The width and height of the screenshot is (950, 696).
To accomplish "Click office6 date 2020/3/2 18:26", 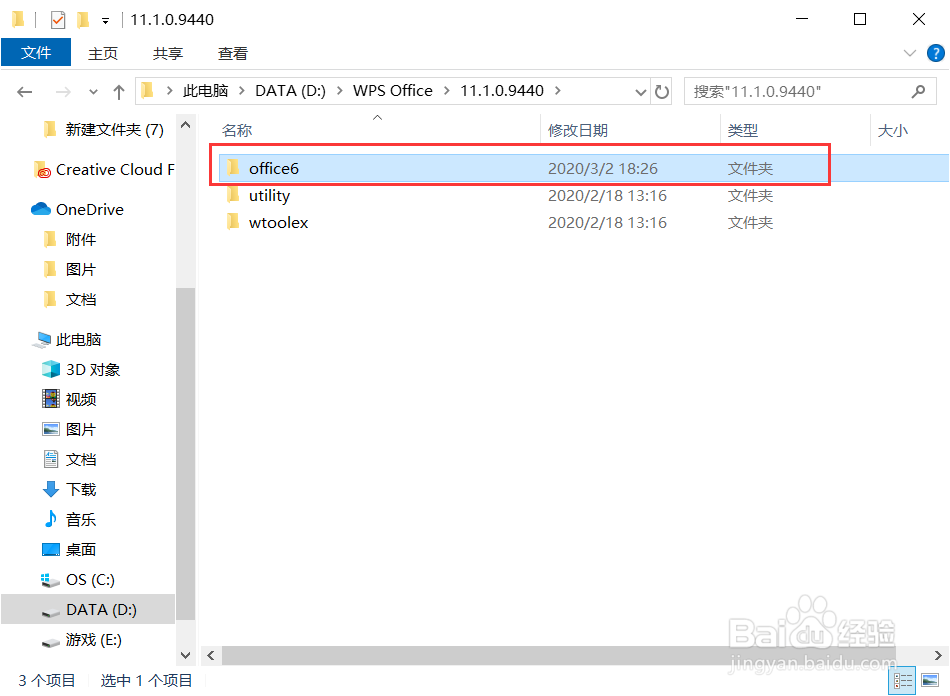I will coord(603,168).
